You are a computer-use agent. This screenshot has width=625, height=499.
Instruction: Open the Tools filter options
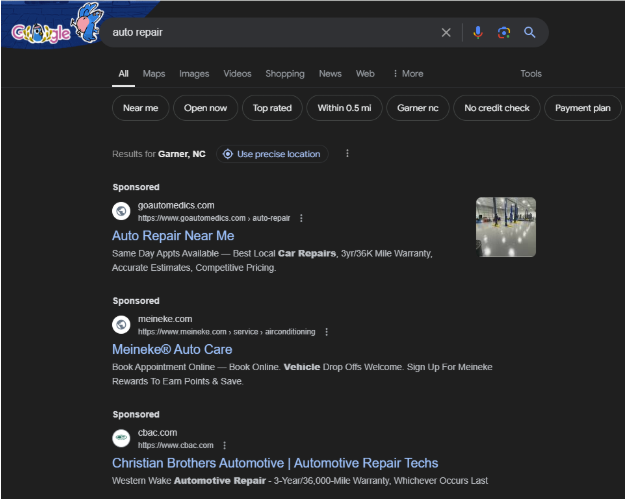[531, 74]
